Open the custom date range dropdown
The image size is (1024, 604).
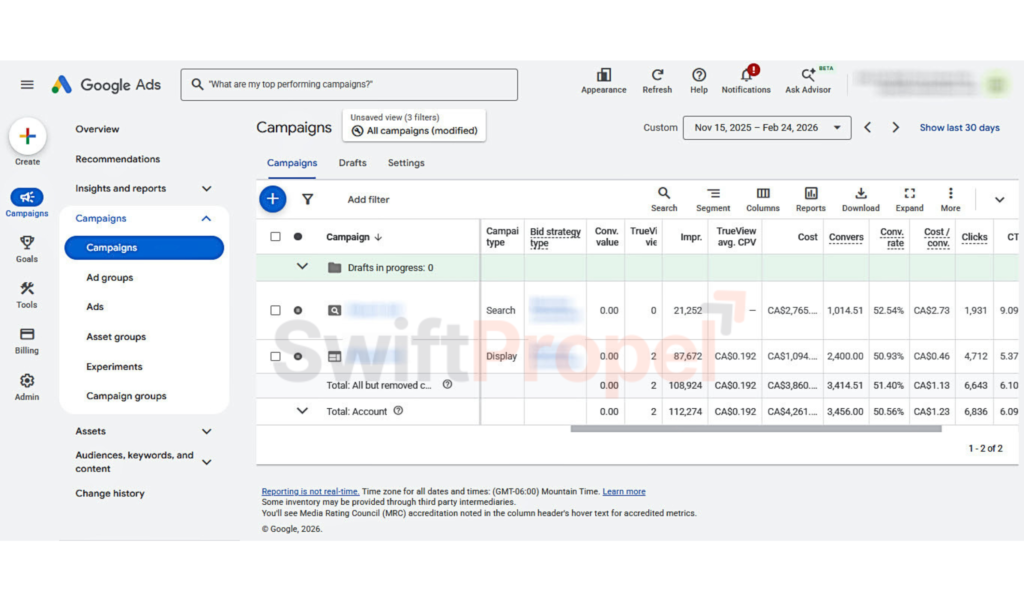click(x=767, y=127)
